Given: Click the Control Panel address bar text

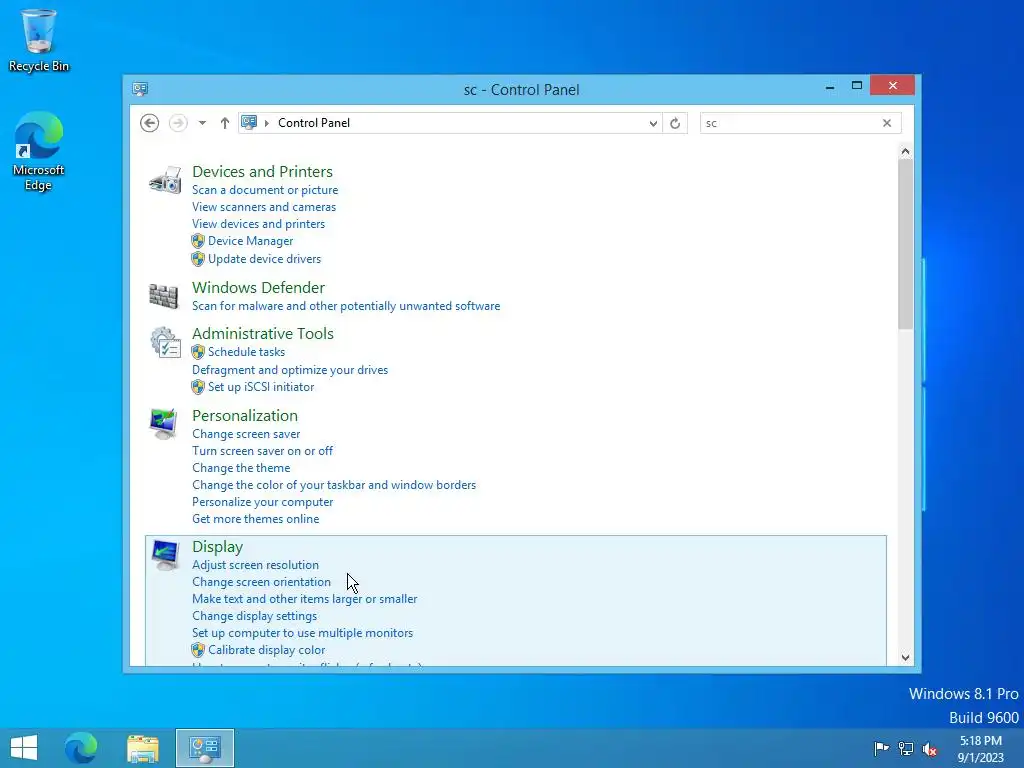Looking at the screenshot, I should [x=313, y=123].
